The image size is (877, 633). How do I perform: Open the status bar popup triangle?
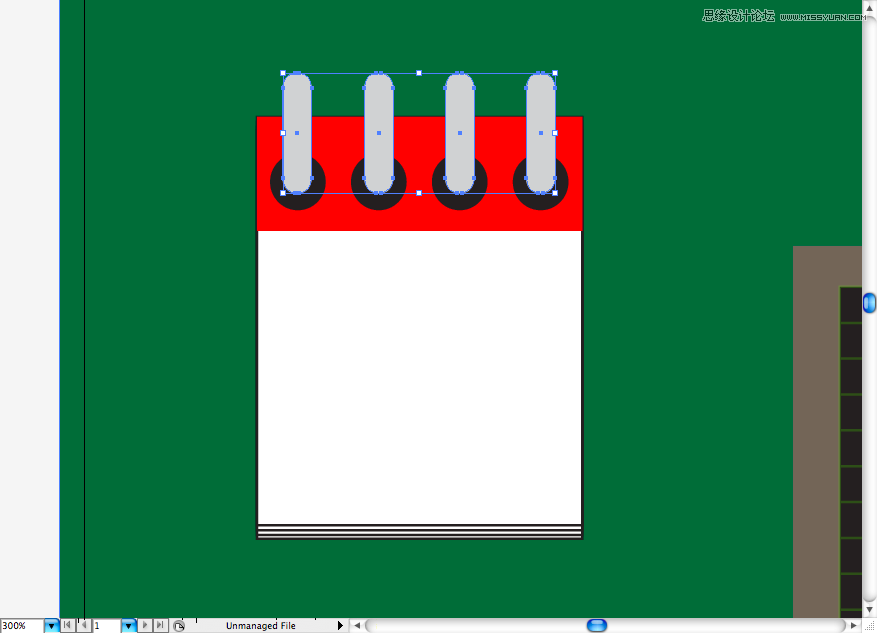(340, 625)
